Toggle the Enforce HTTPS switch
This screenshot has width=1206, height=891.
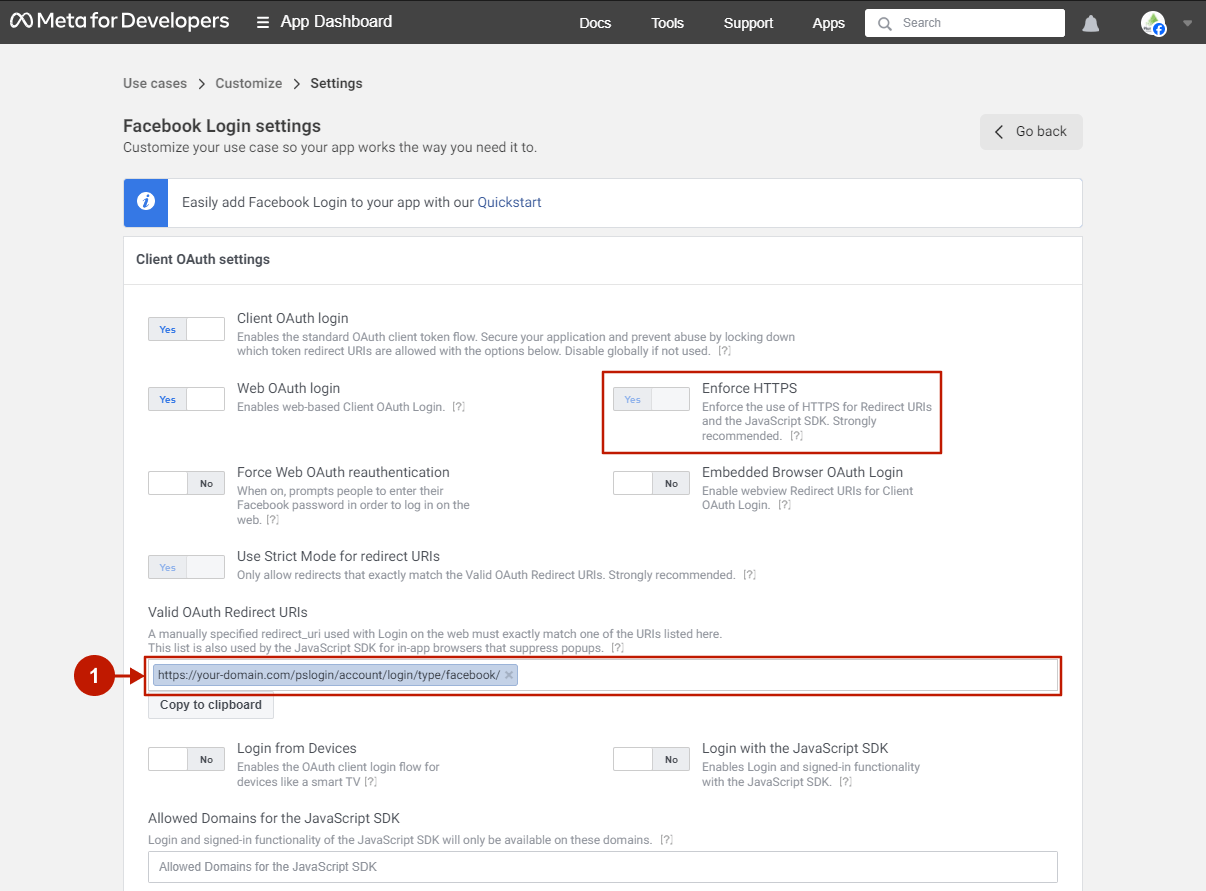pos(651,399)
